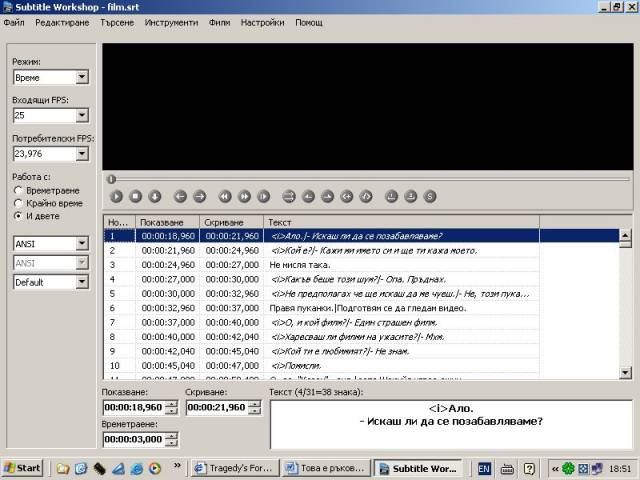Click the down-arrow scroll list button
Image resolution: width=640 pixels, height=480 pixels.
[x=155, y=197]
